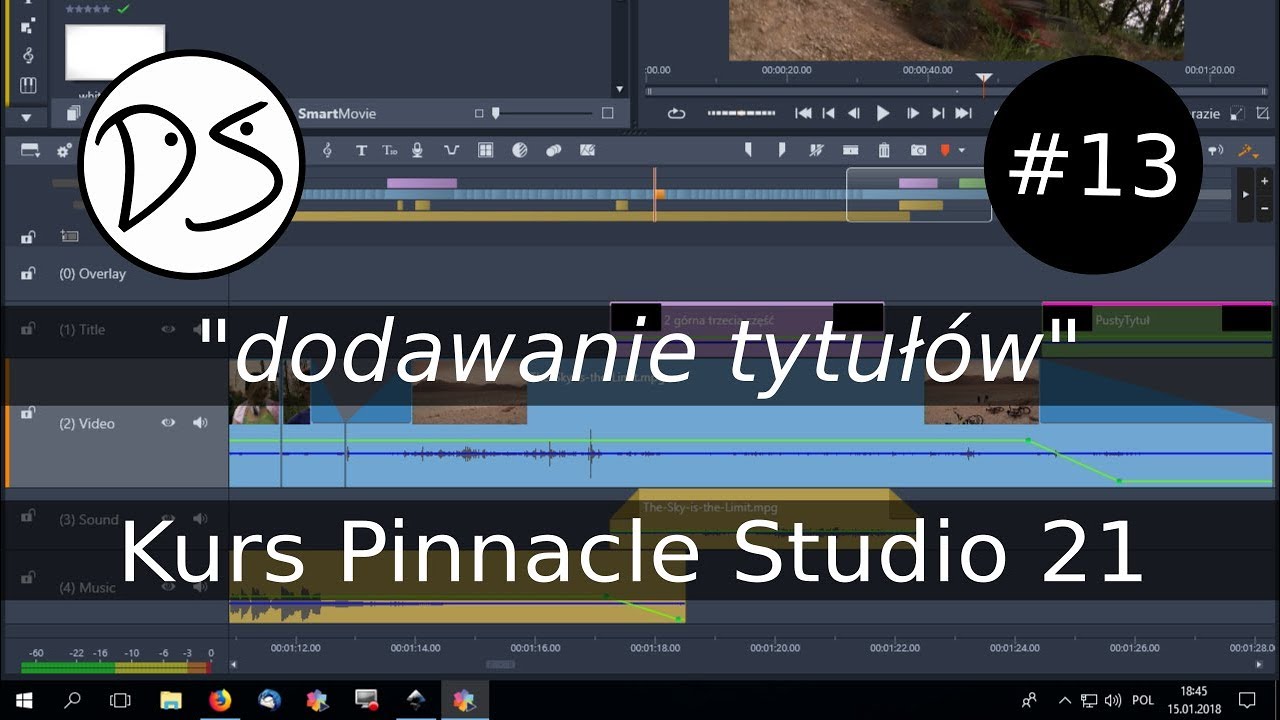1280x720 pixels.
Task: Toggle visibility of the (2) Video track
Action: [x=168, y=423]
